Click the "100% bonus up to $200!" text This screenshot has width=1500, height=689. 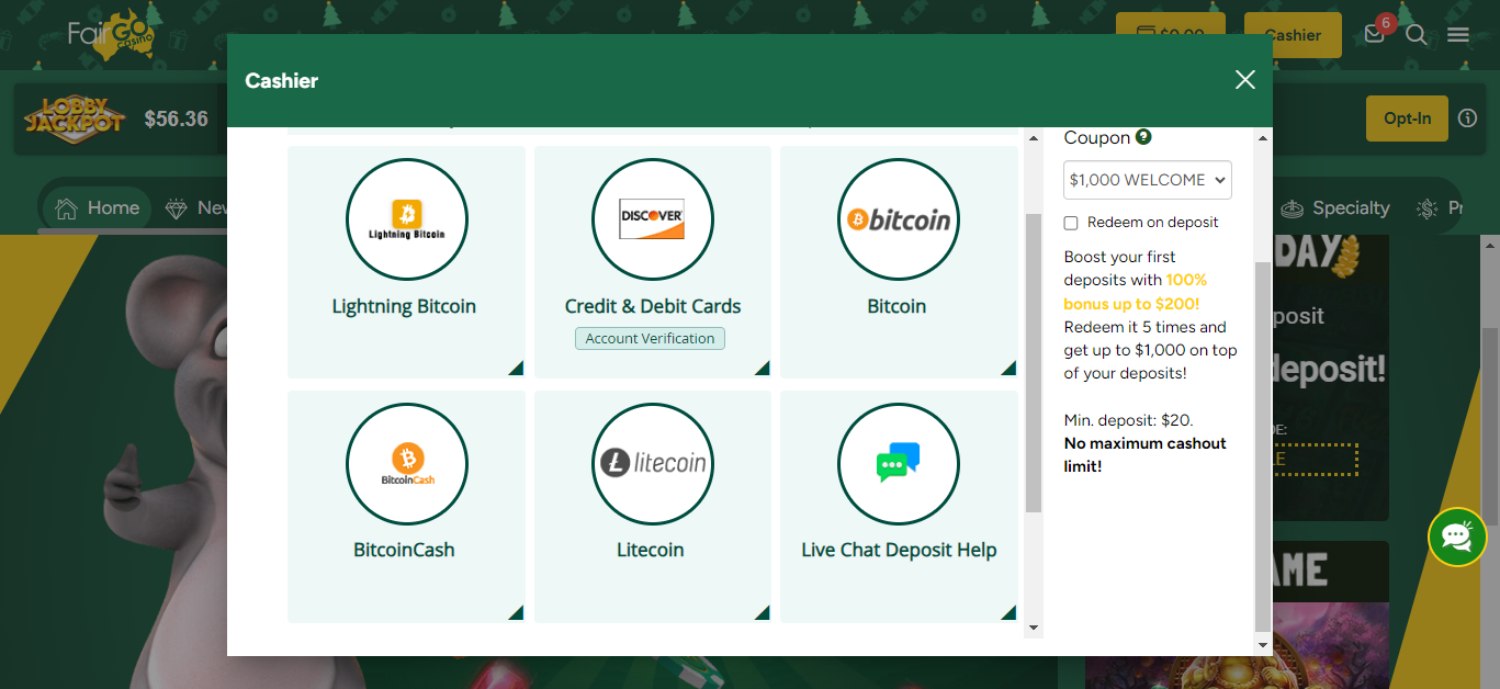(1136, 292)
